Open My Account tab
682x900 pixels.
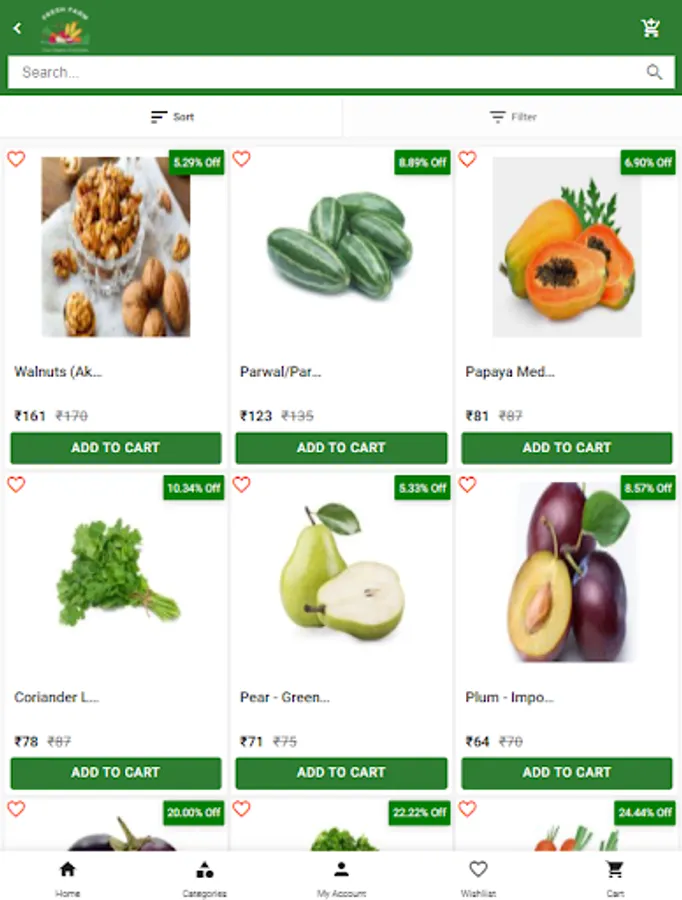coord(341,877)
